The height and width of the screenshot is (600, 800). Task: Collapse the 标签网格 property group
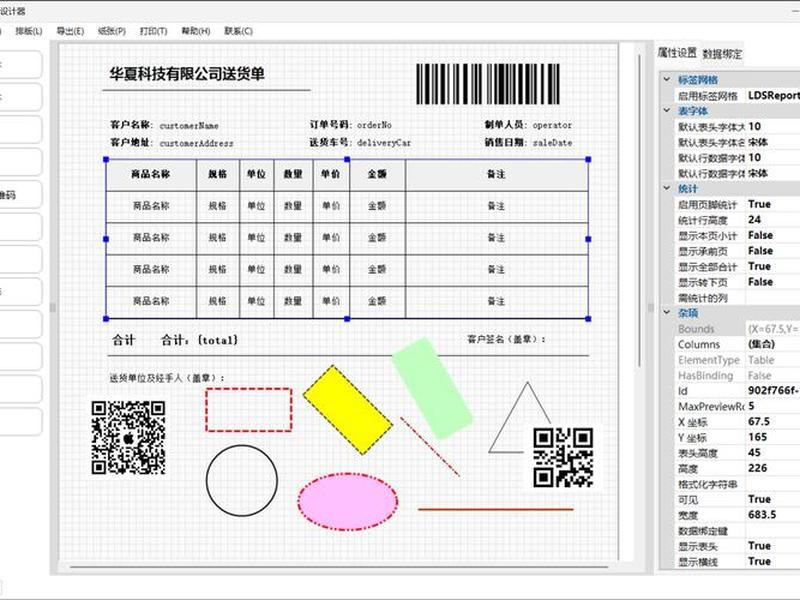tap(666, 79)
